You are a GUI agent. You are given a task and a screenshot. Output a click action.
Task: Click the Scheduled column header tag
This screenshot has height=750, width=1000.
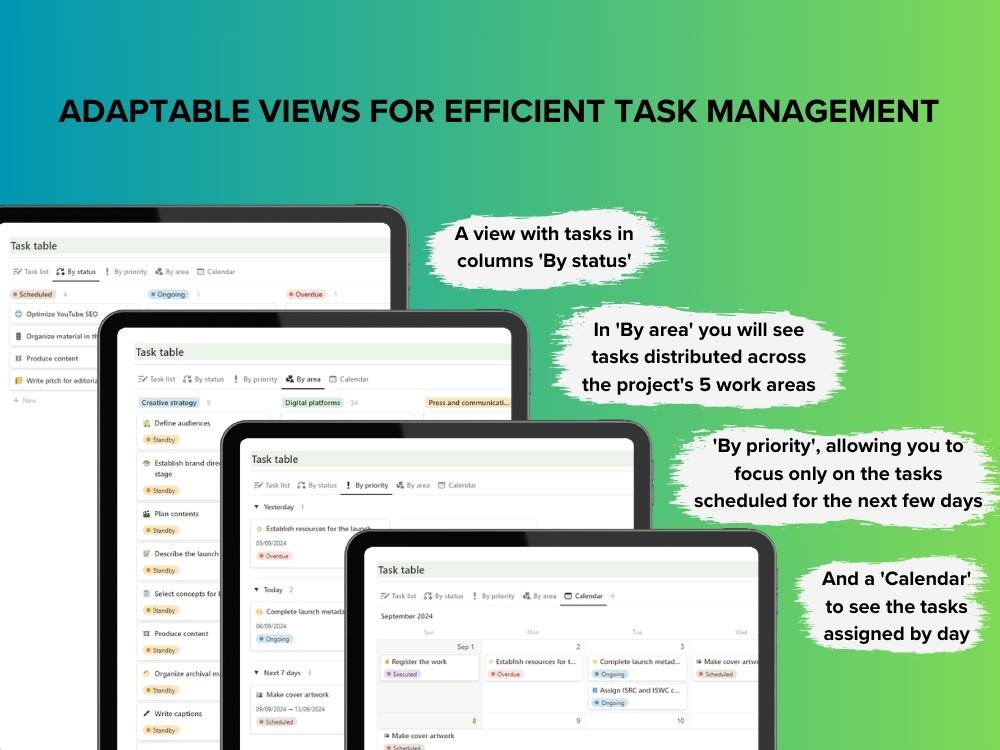pyautogui.click(x=33, y=294)
